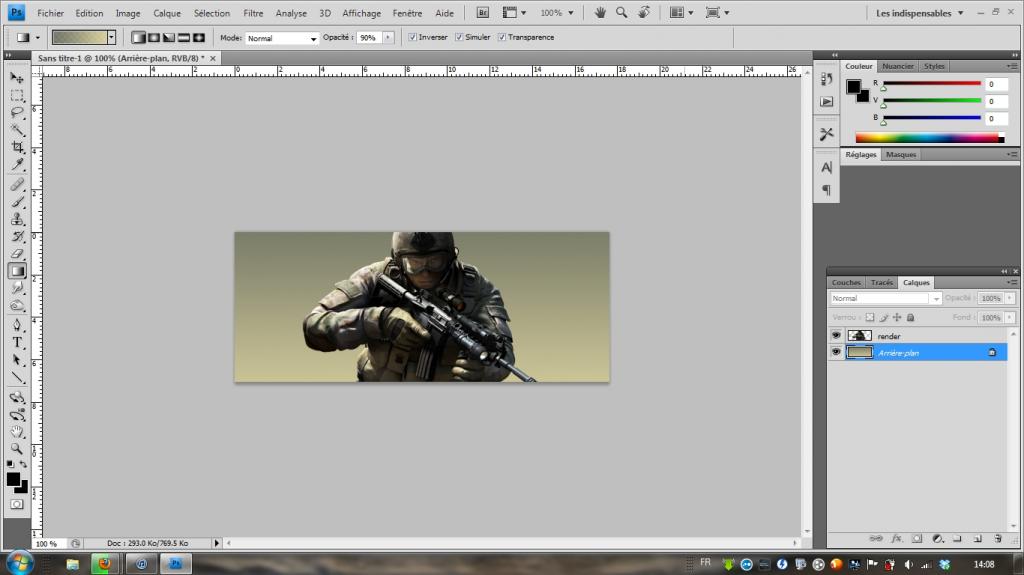Image resolution: width=1024 pixels, height=575 pixels.
Task: Select the Clone Stamp tool
Action: tap(17, 220)
